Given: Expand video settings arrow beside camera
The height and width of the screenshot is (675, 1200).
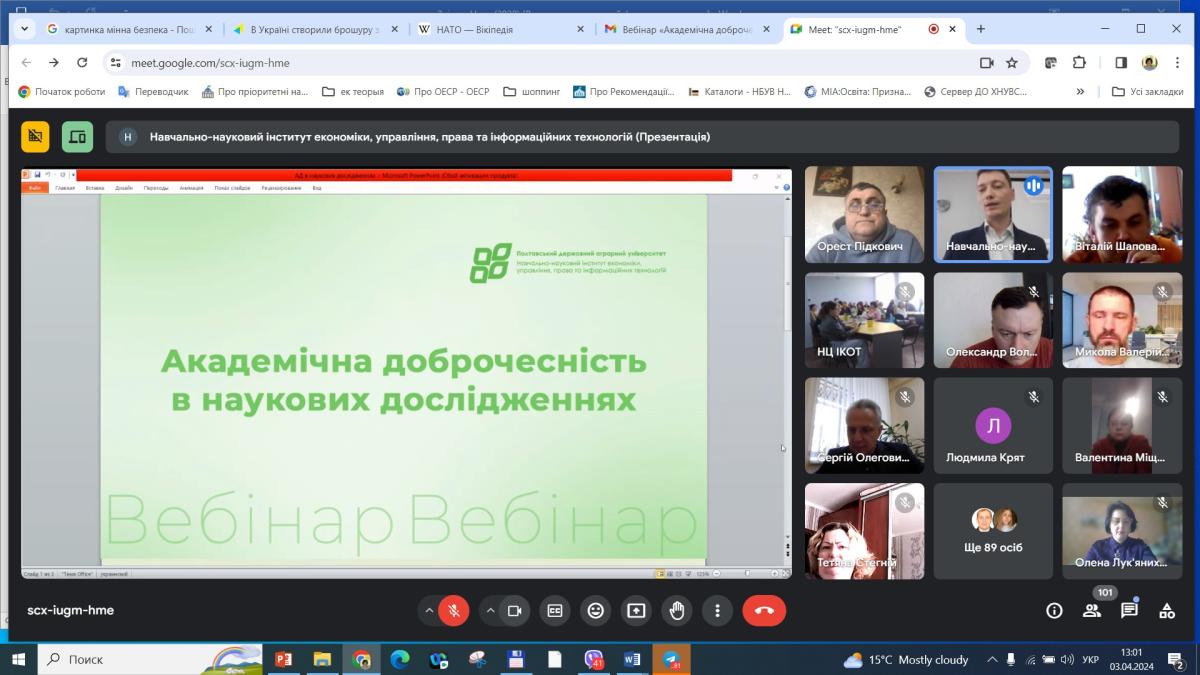Looking at the screenshot, I should (x=489, y=611).
